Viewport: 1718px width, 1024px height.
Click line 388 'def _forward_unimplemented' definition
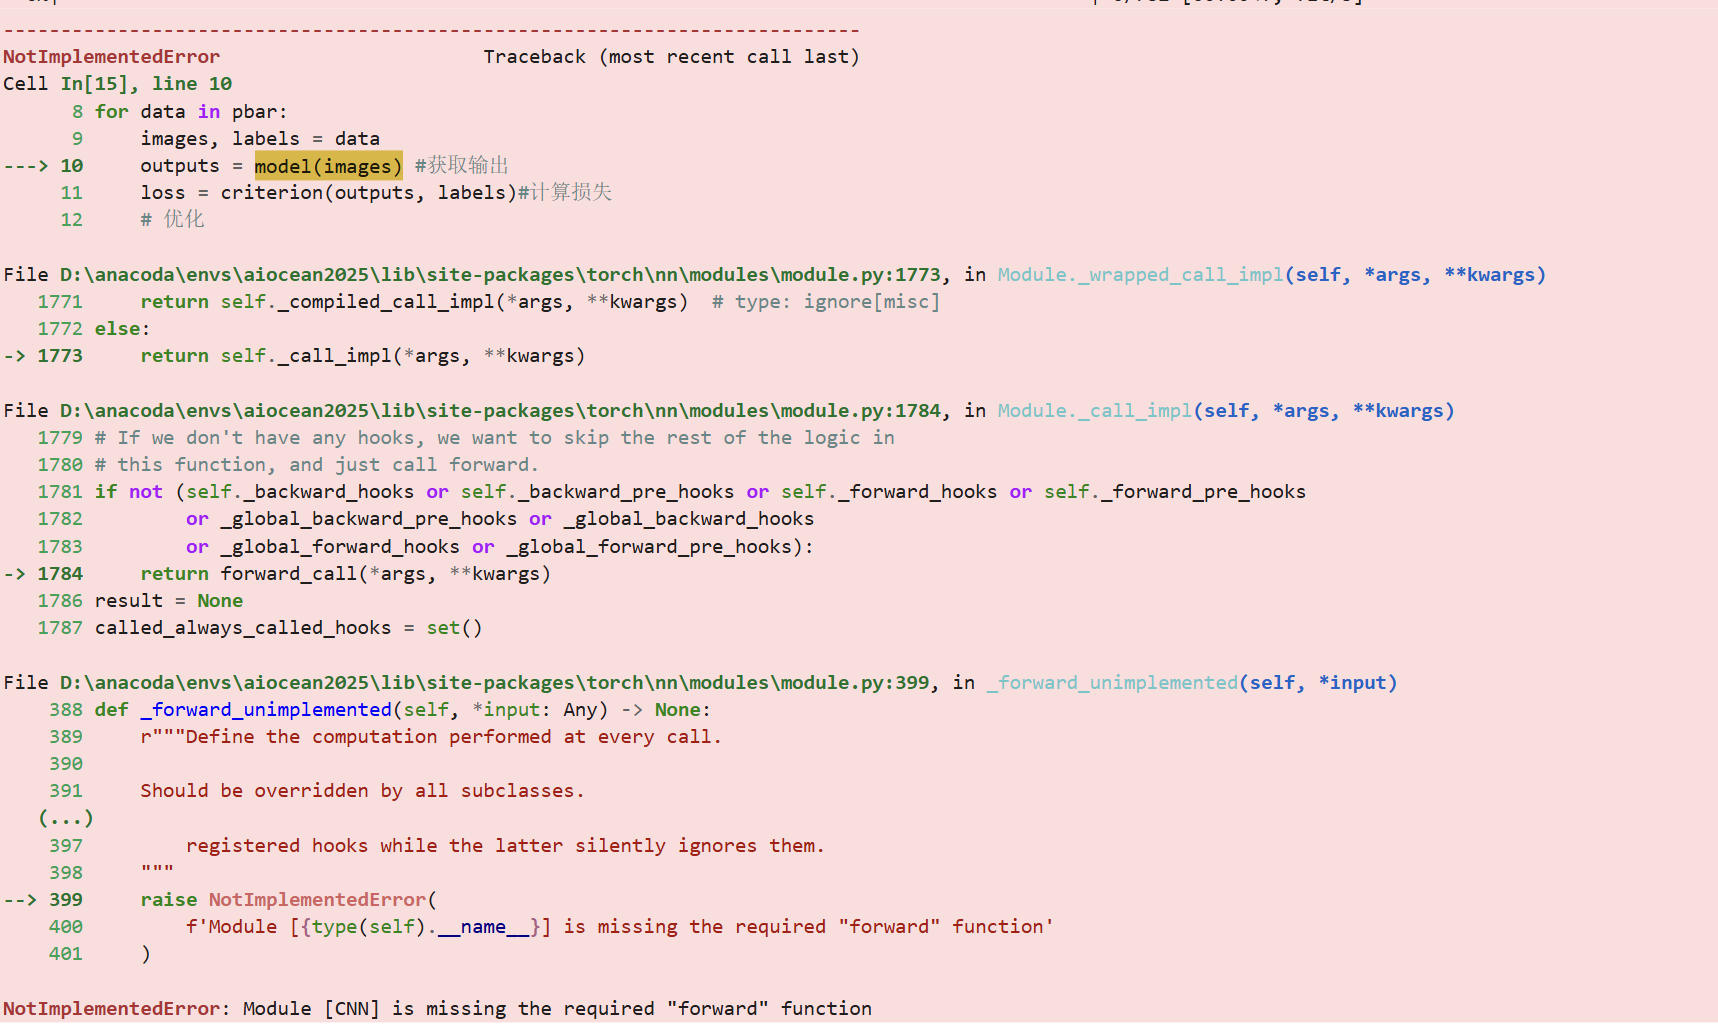(x=402, y=710)
